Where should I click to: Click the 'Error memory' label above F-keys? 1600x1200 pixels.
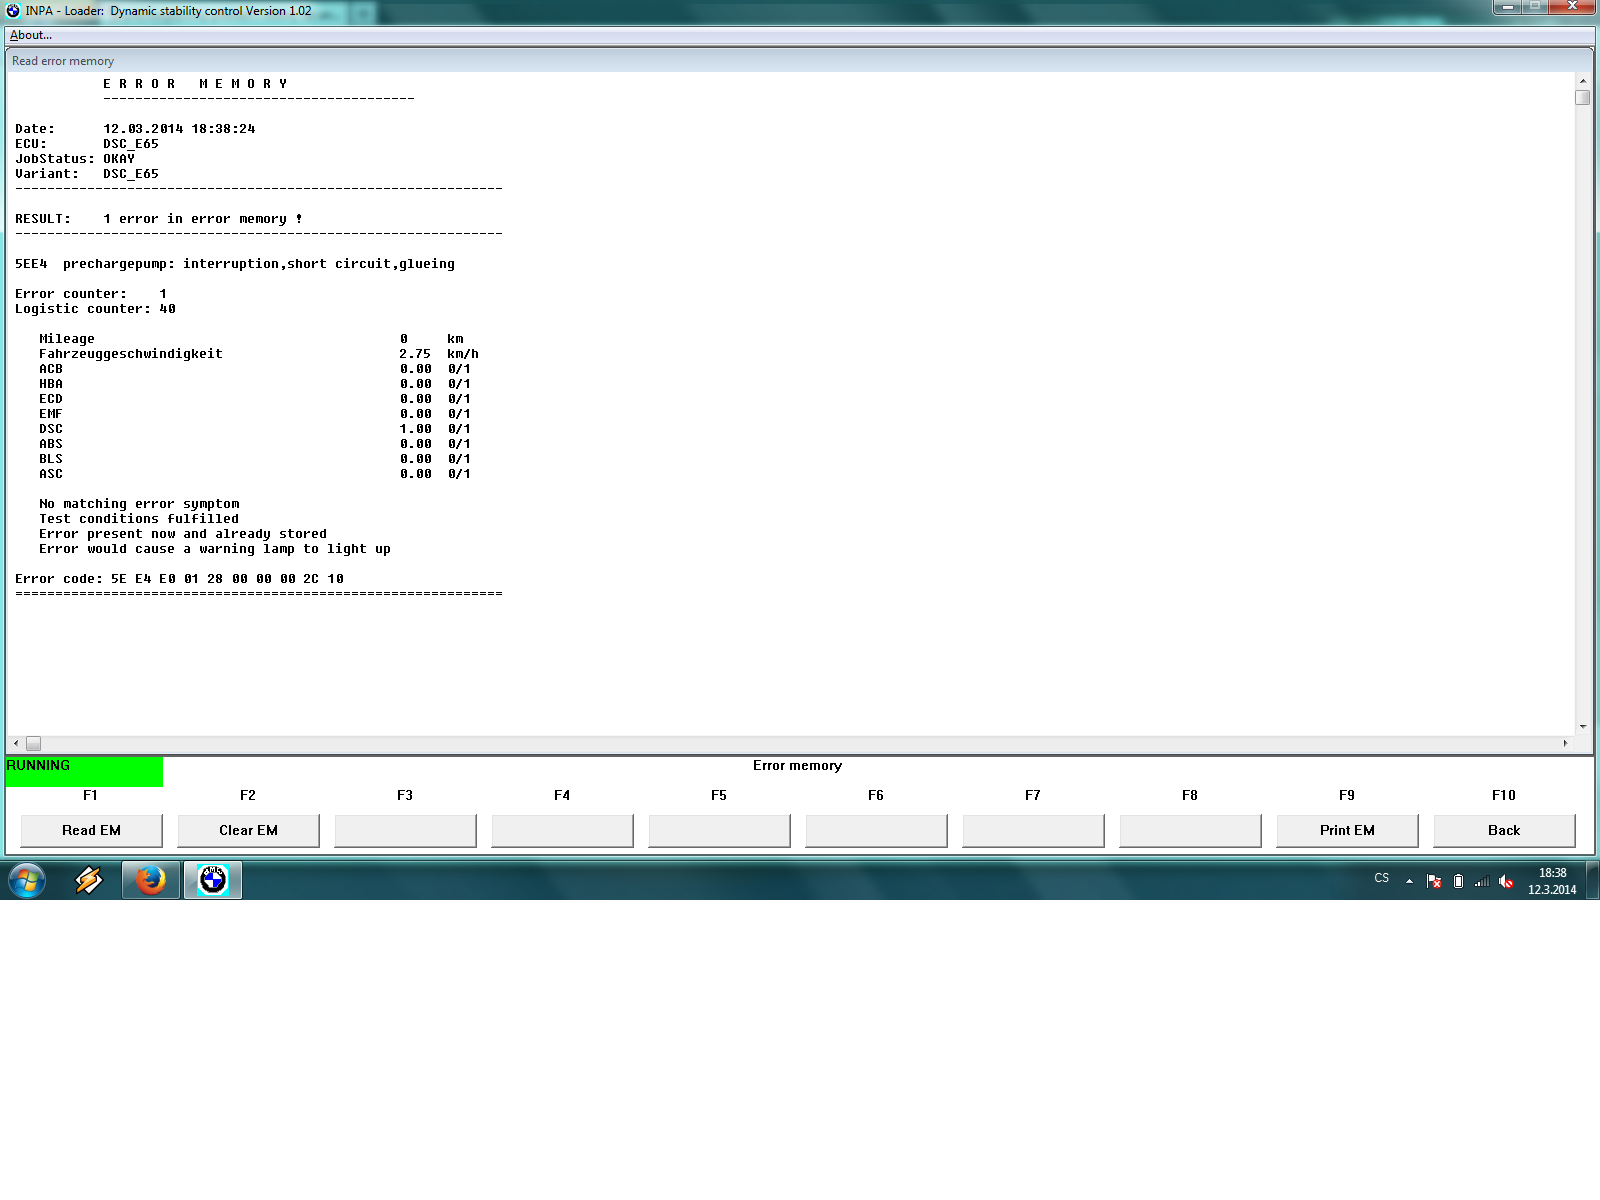pos(797,766)
